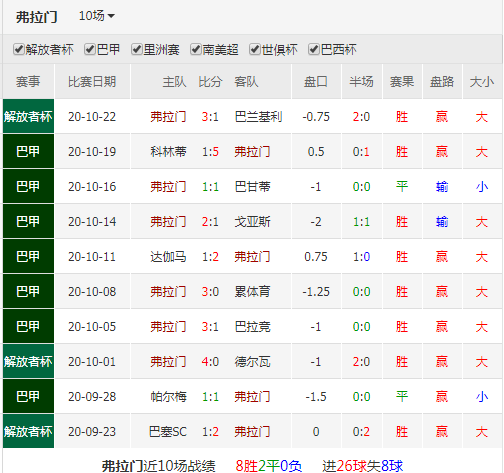Screen dimensions: 504x473
Task: Select the date 20-10-01
Action: pos(92,362)
